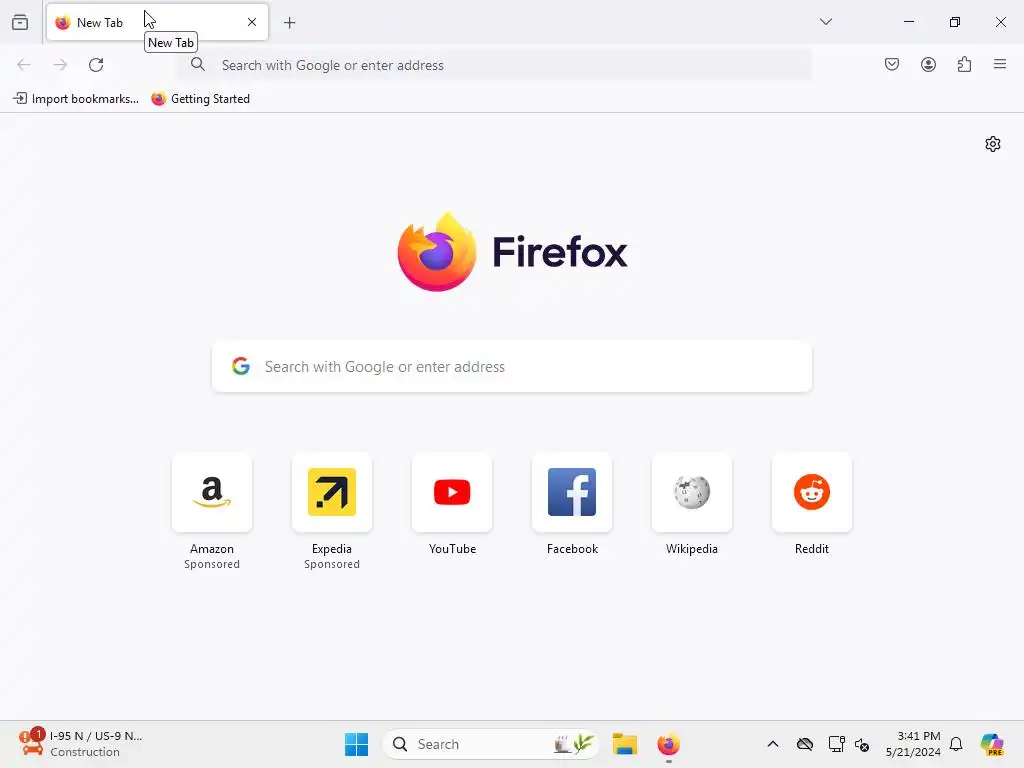1024x768 pixels.
Task: Click Import bookmarks in bookmarks toolbar
Action: click(x=76, y=99)
